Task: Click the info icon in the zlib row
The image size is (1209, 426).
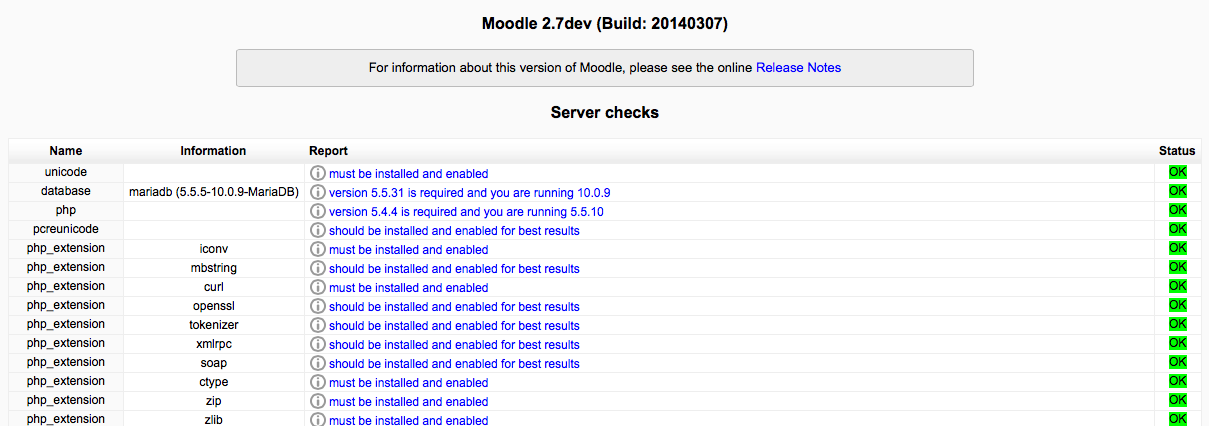Action: click(x=318, y=420)
